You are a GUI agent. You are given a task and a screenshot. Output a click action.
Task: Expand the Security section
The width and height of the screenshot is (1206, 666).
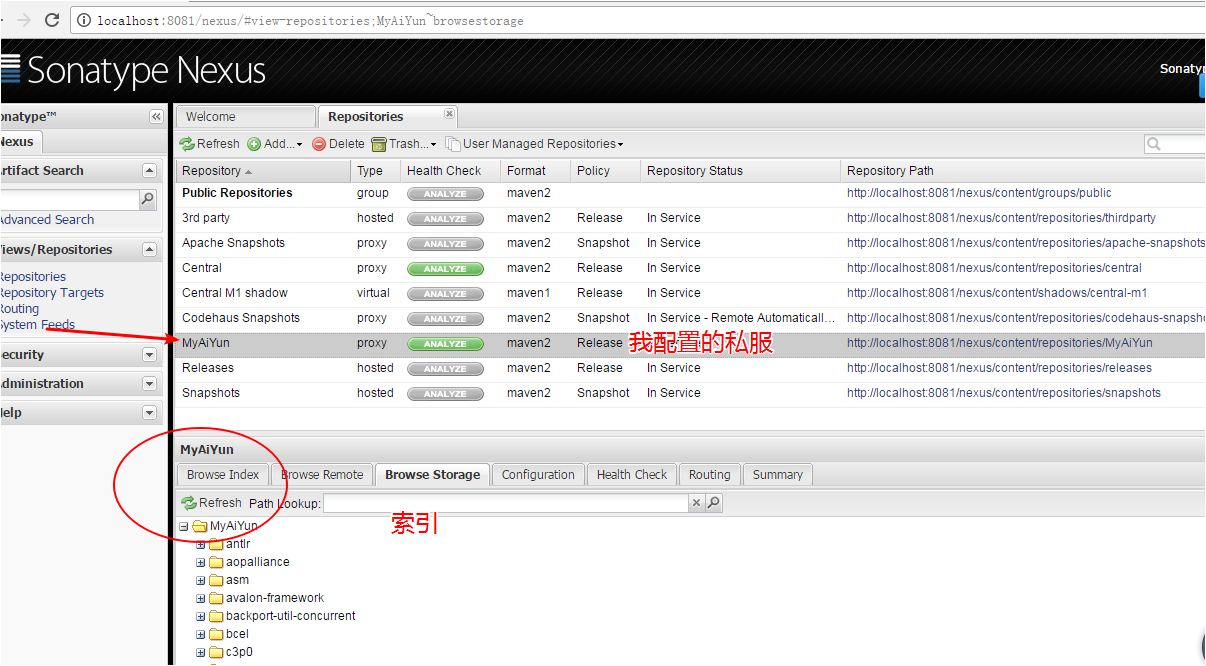(150, 355)
